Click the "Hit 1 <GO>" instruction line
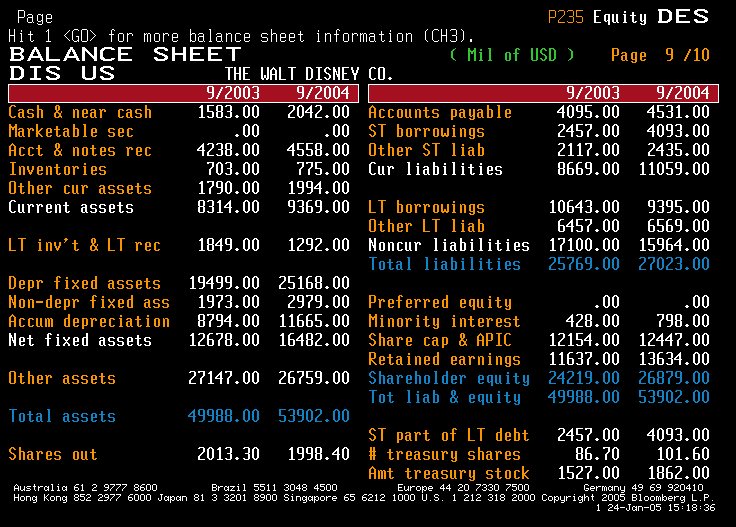736x527 pixels. coord(212,36)
